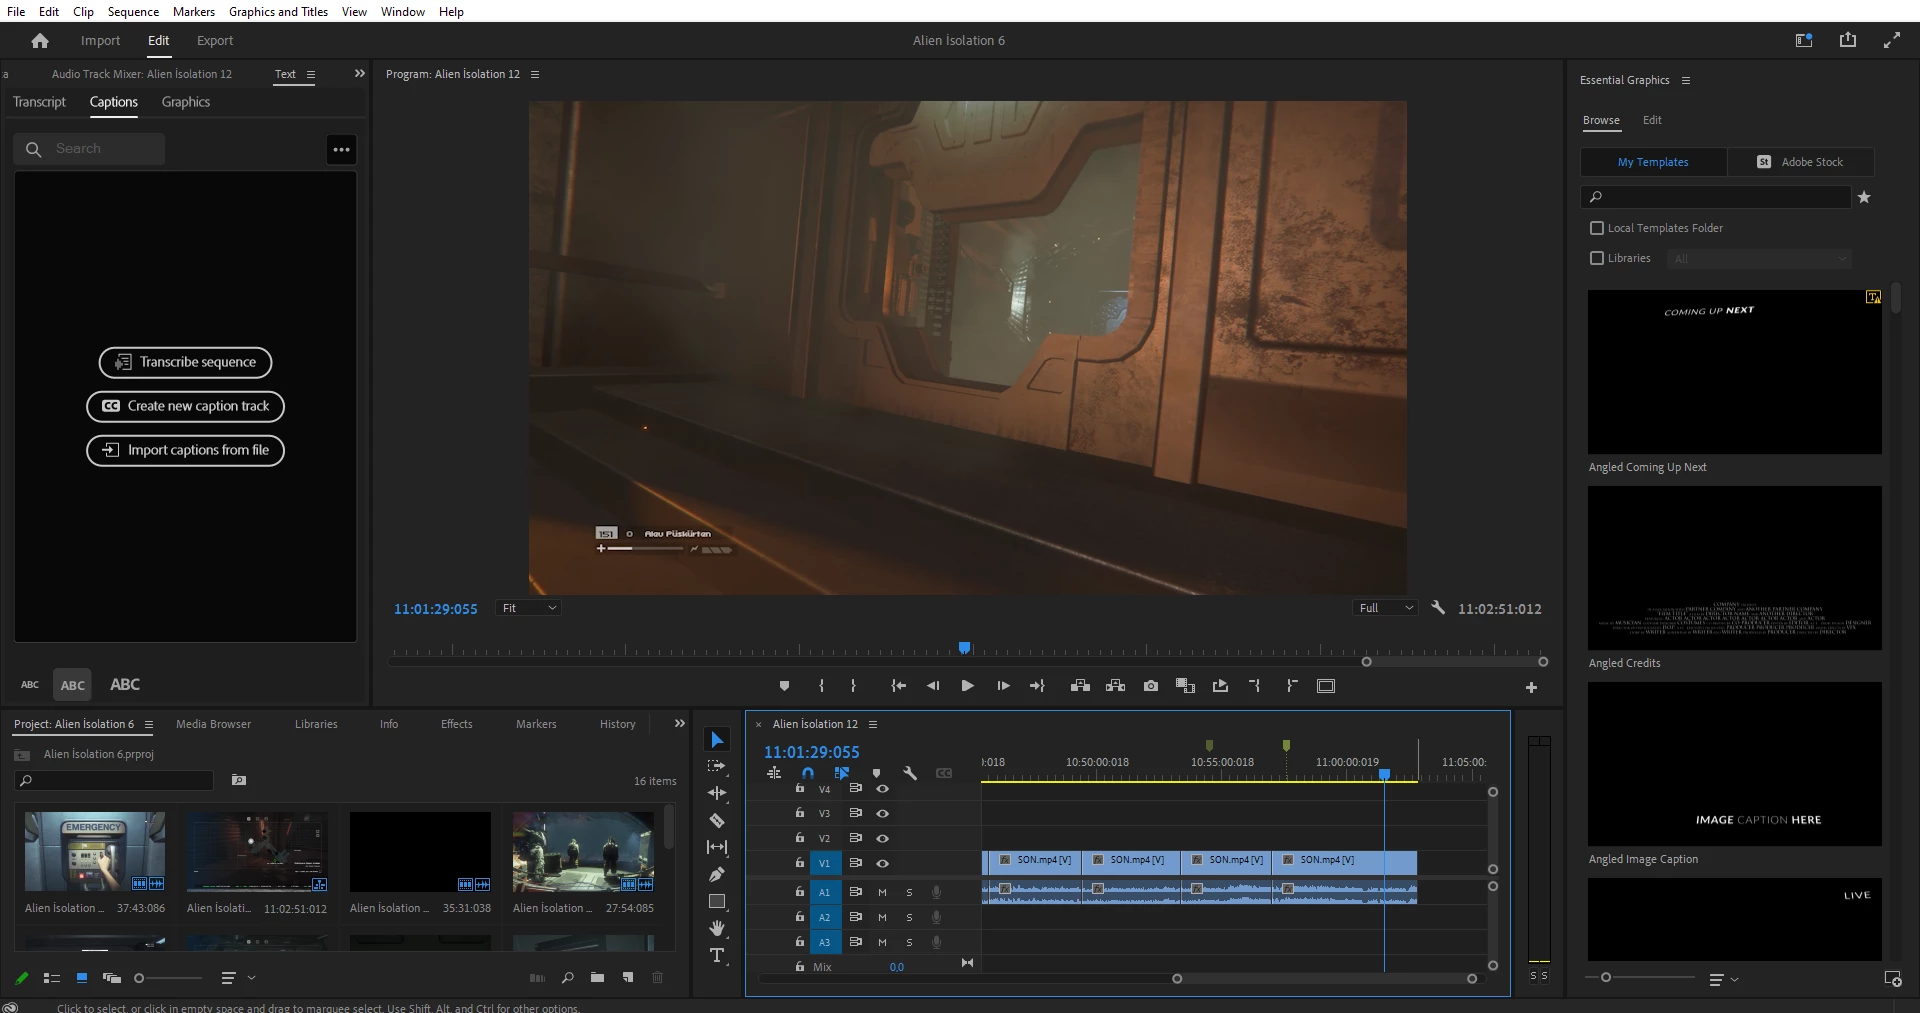Open Timeline display settings wrench
The width and height of the screenshot is (1920, 1013).
pyautogui.click(x=910, y=773)
